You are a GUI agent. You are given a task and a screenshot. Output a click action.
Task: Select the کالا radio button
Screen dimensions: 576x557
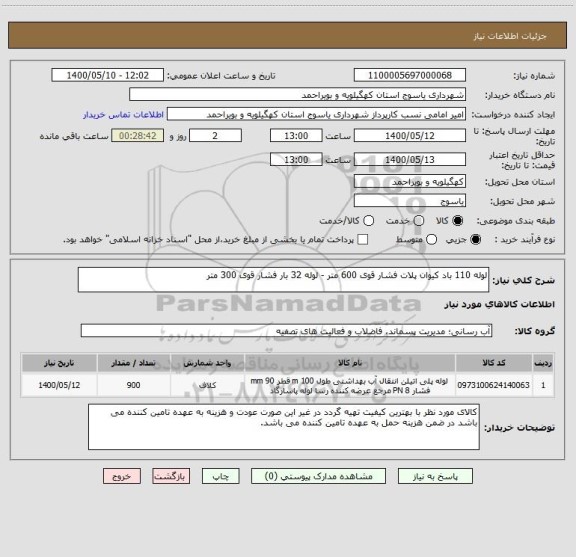coord(458,221)
